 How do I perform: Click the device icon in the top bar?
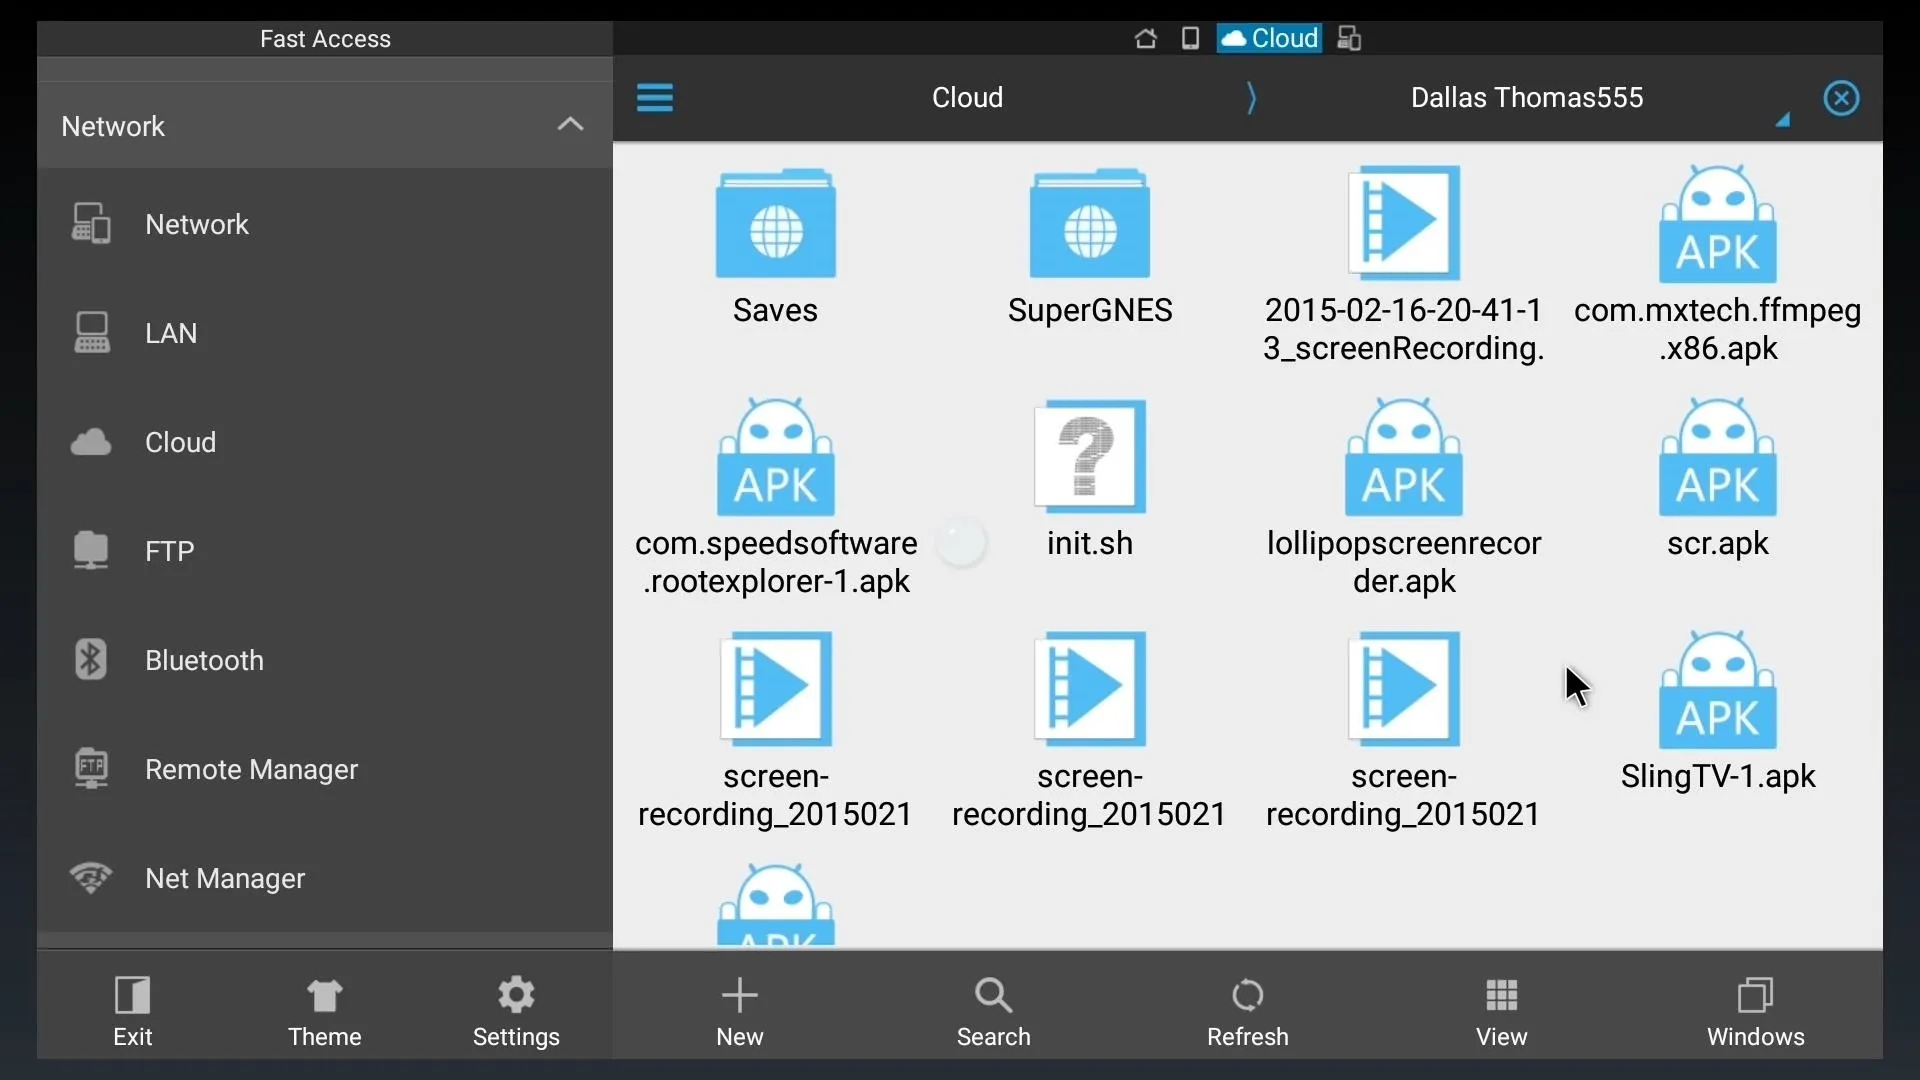click(x=1190, y=38)
